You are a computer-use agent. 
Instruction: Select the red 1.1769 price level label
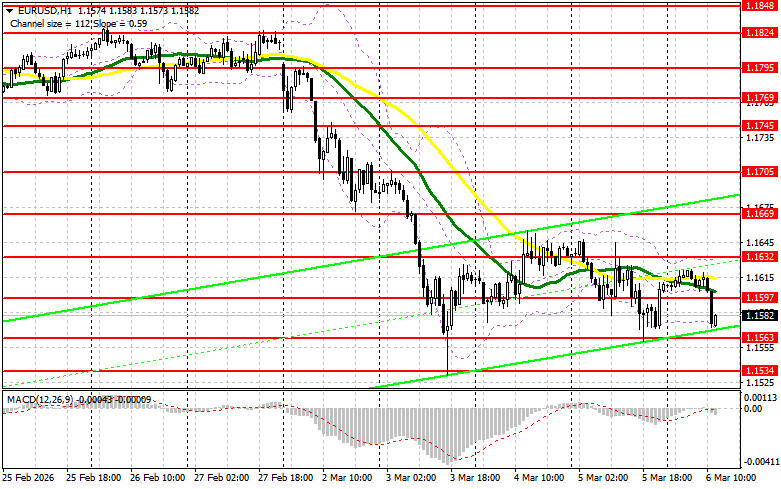(x=759, y=98)
